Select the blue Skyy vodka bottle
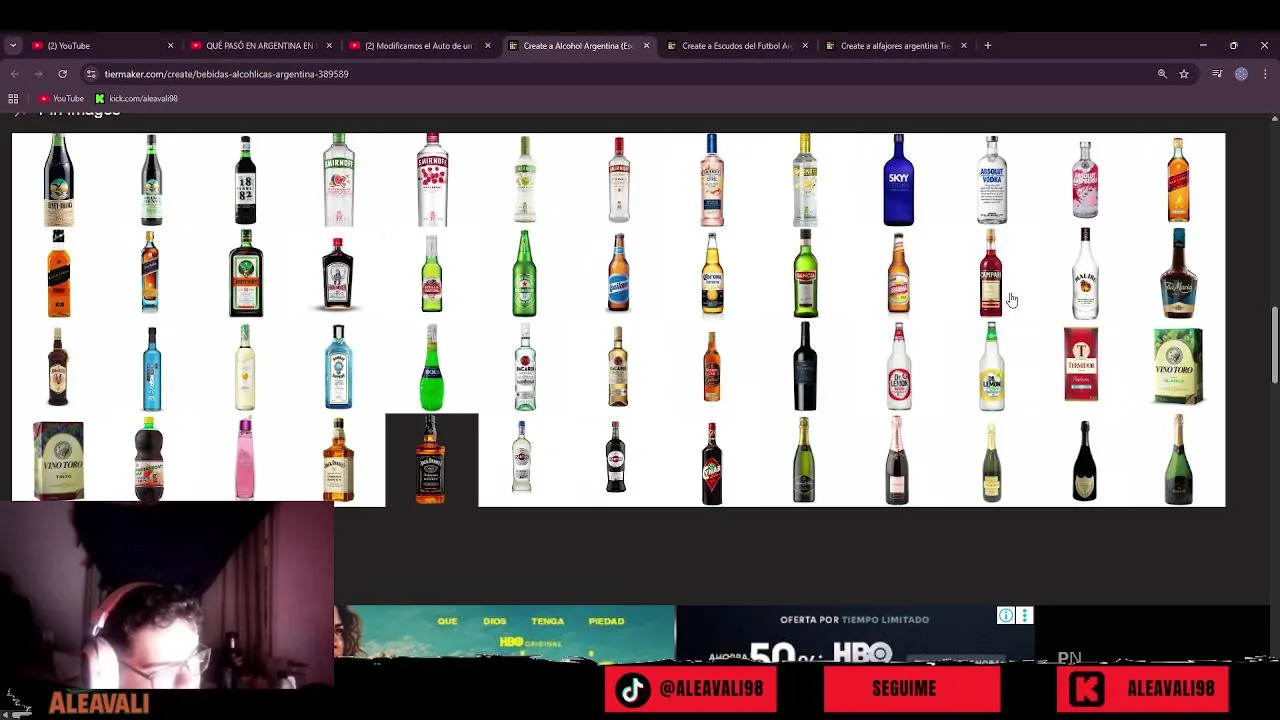1280x720 pixels. tap(898, 180)
